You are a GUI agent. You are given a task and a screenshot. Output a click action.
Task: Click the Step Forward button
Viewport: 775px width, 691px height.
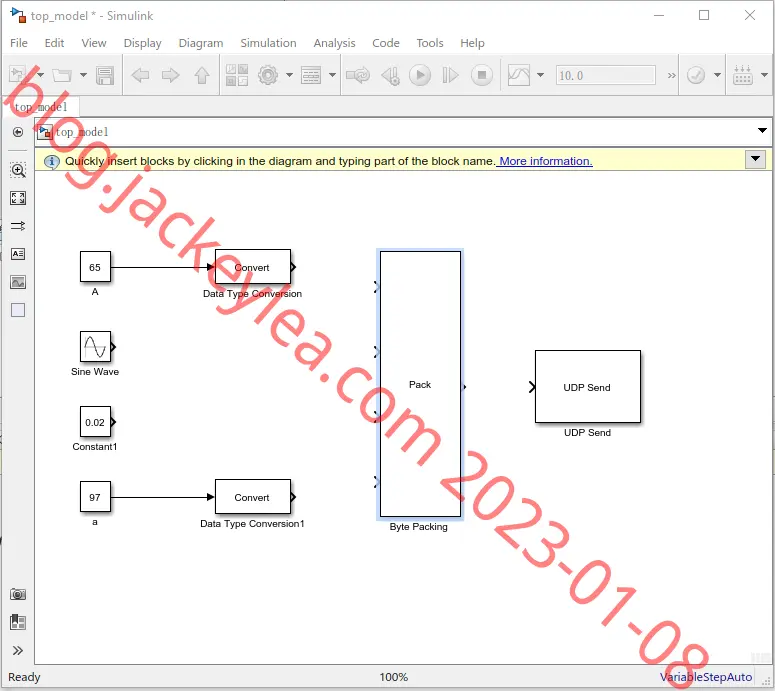click(450, 76)
